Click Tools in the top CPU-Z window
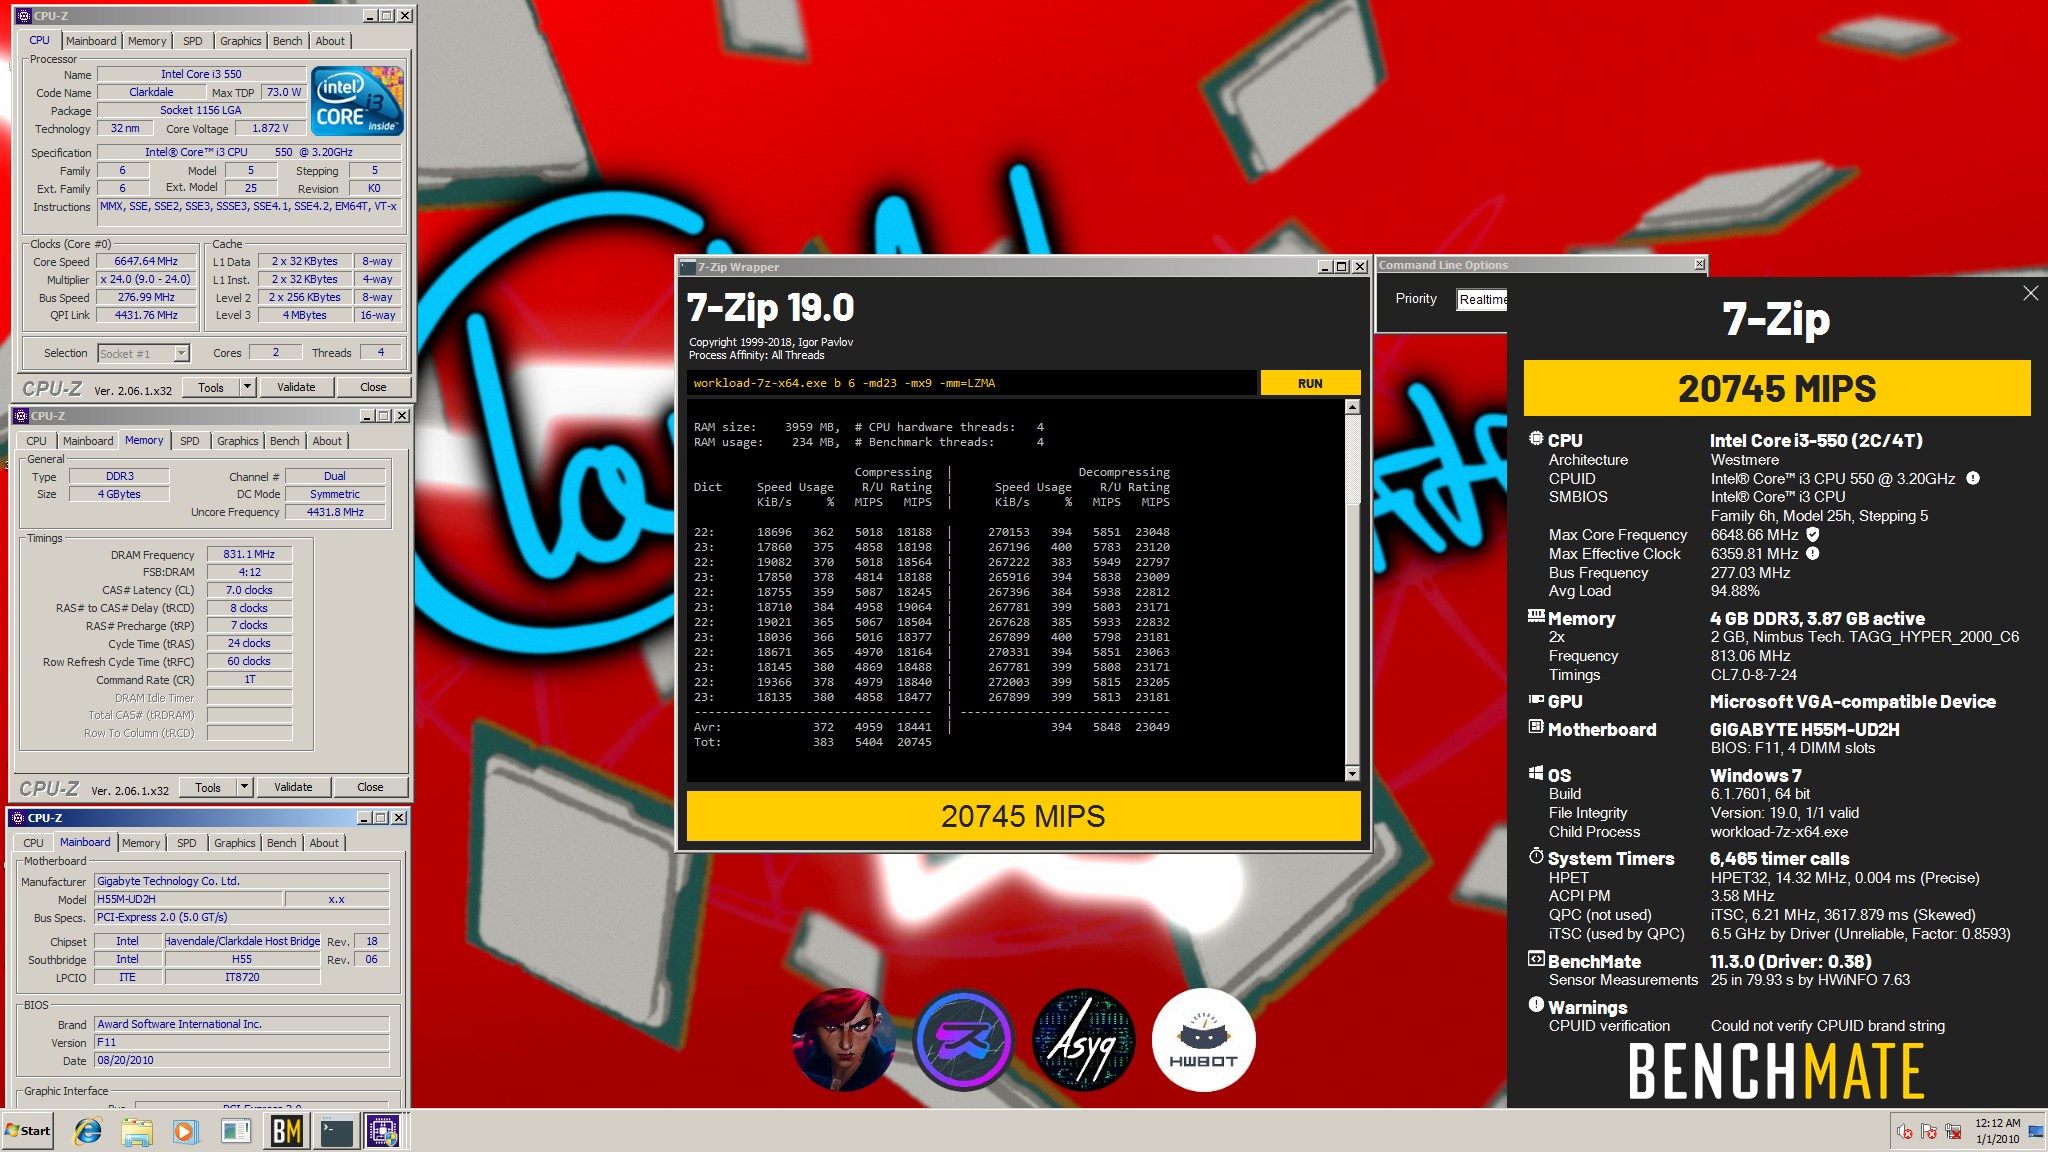Viewport: 2048px width, 1152px height. coord(211,387)
